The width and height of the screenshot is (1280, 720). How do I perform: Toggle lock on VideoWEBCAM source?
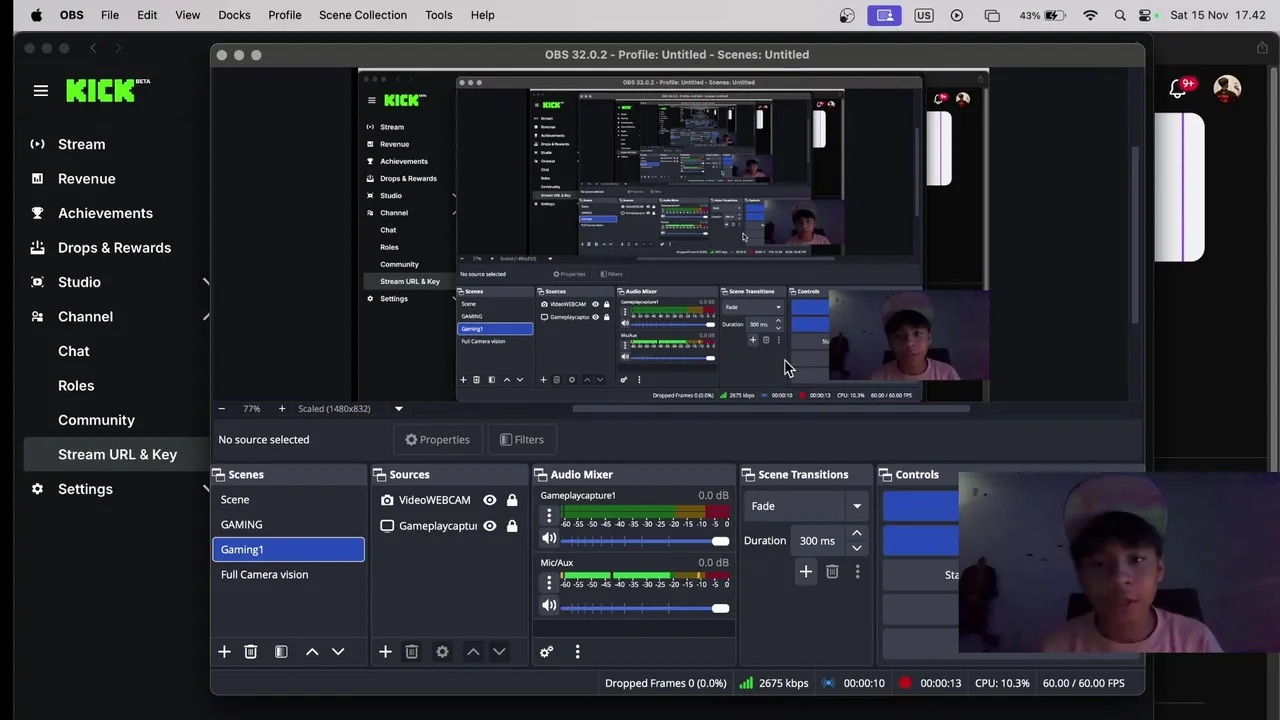[x=512, y=500]
